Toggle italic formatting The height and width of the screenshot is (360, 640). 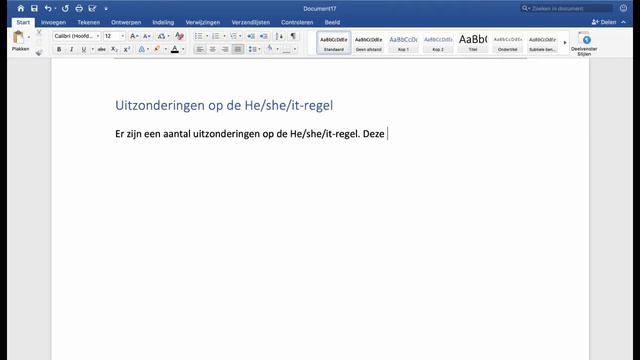point(71,49)
